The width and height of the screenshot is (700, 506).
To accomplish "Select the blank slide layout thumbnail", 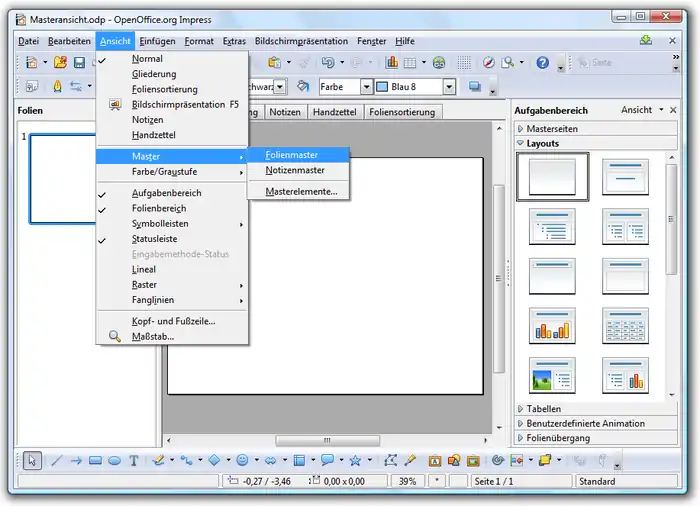I will [x=552, y=177].
